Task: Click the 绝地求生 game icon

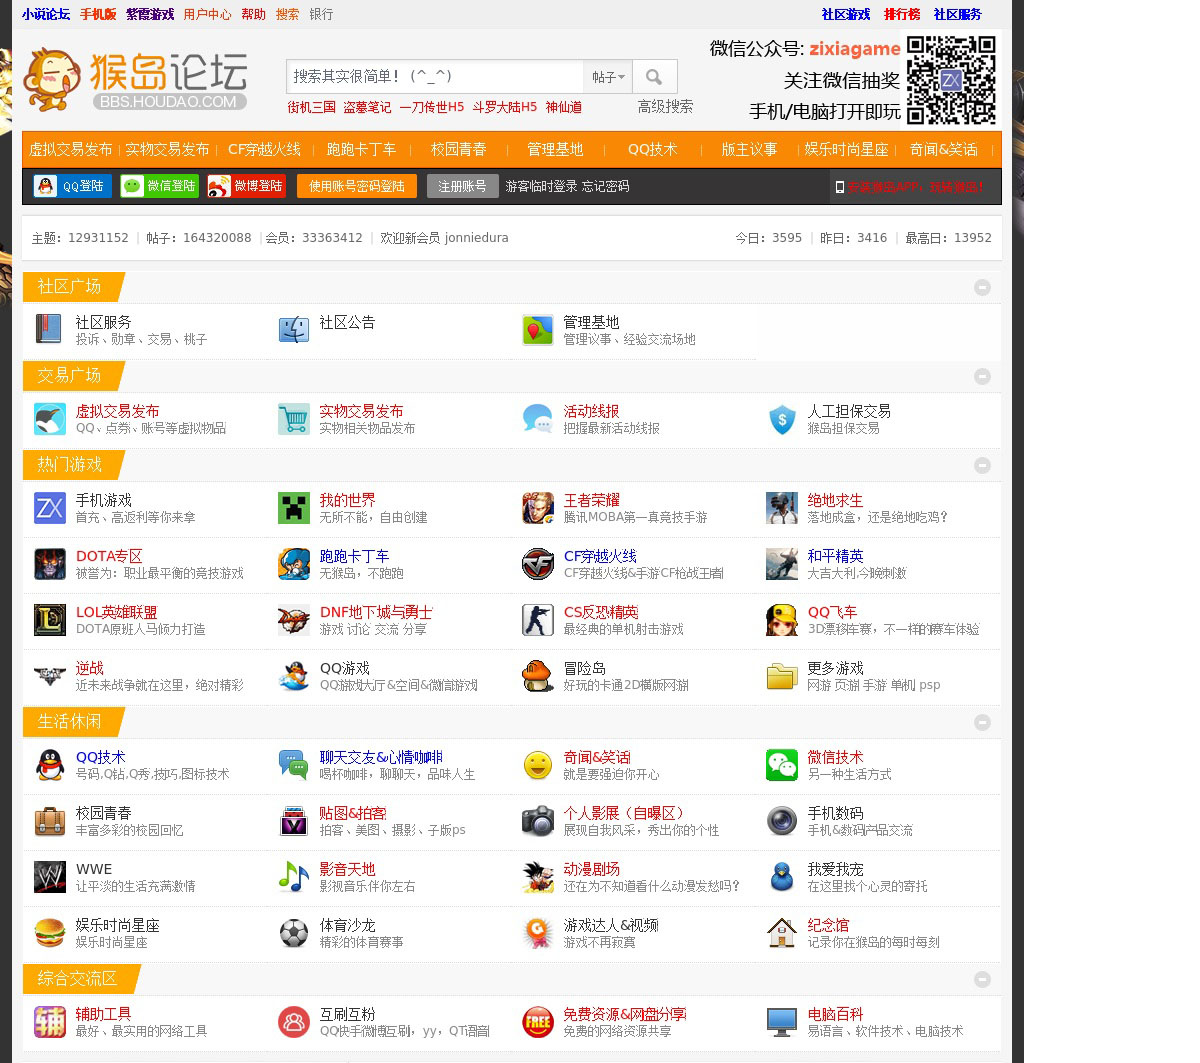Action: (x=782, y=508)
